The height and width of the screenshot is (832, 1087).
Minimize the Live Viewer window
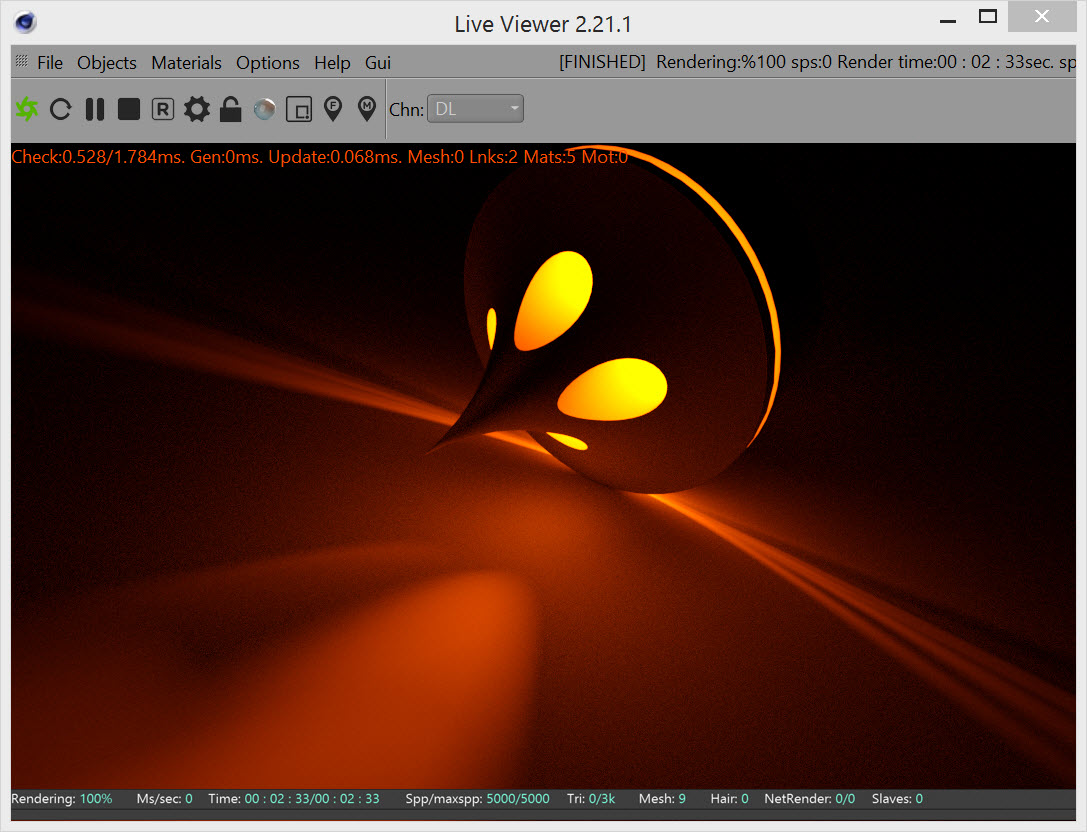[x=948, y=21]
